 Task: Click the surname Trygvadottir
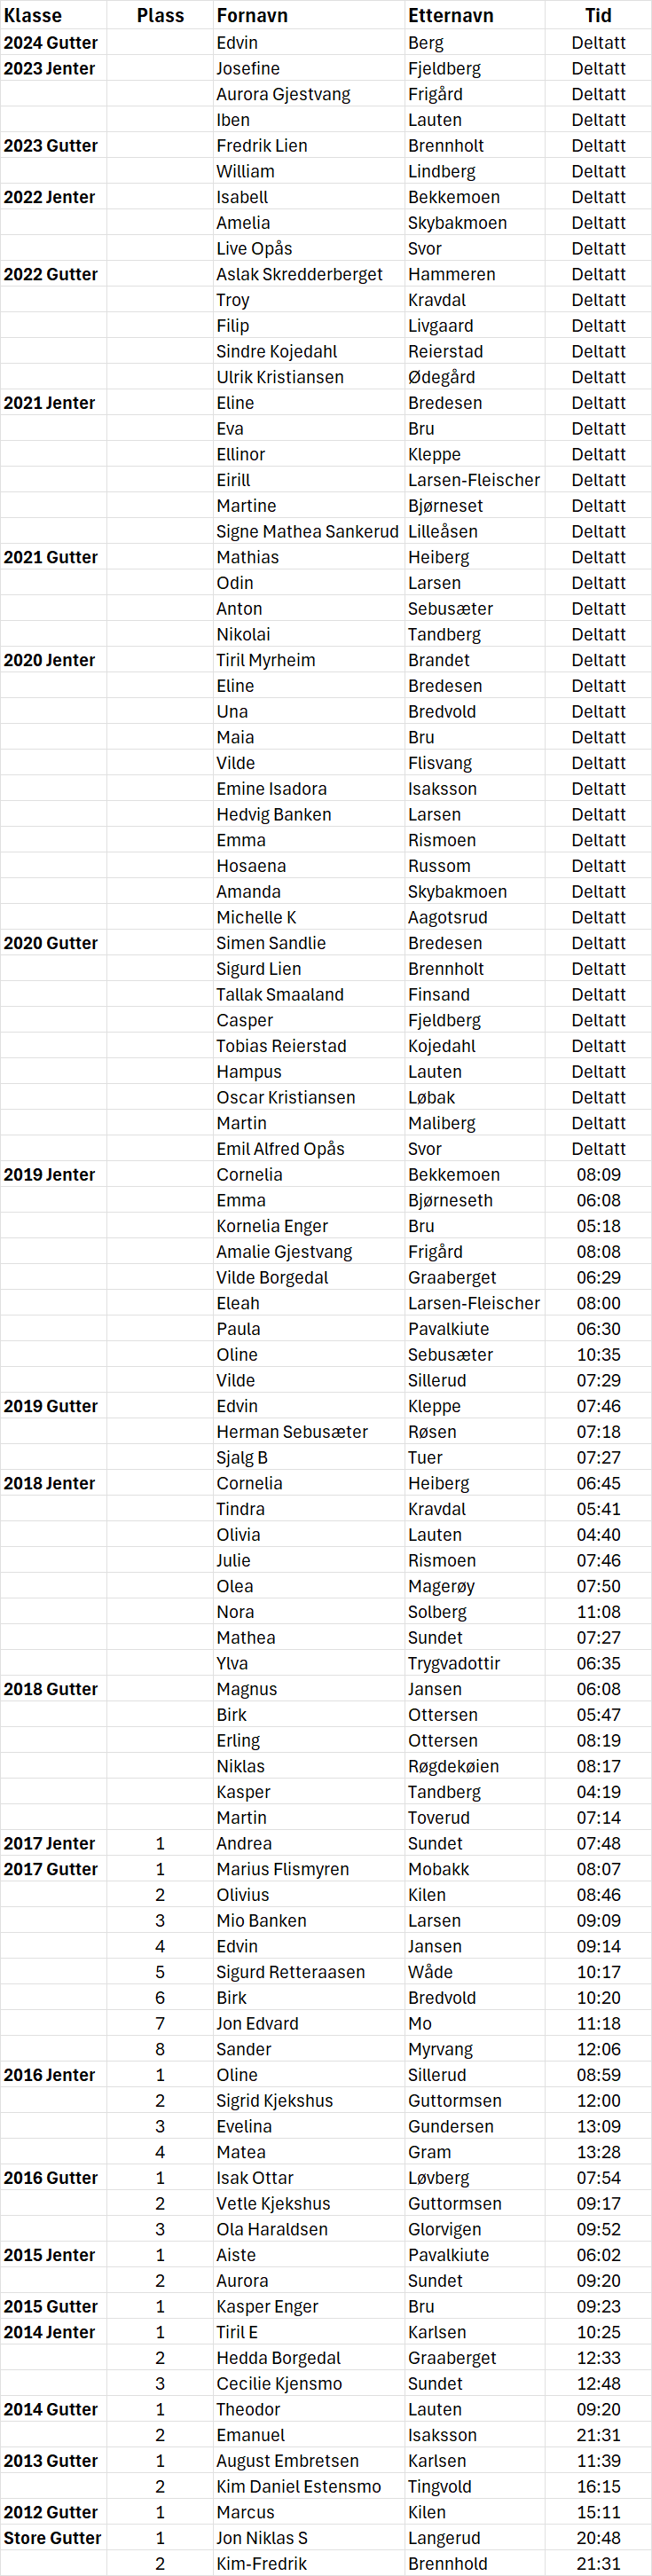point(454,1663)
